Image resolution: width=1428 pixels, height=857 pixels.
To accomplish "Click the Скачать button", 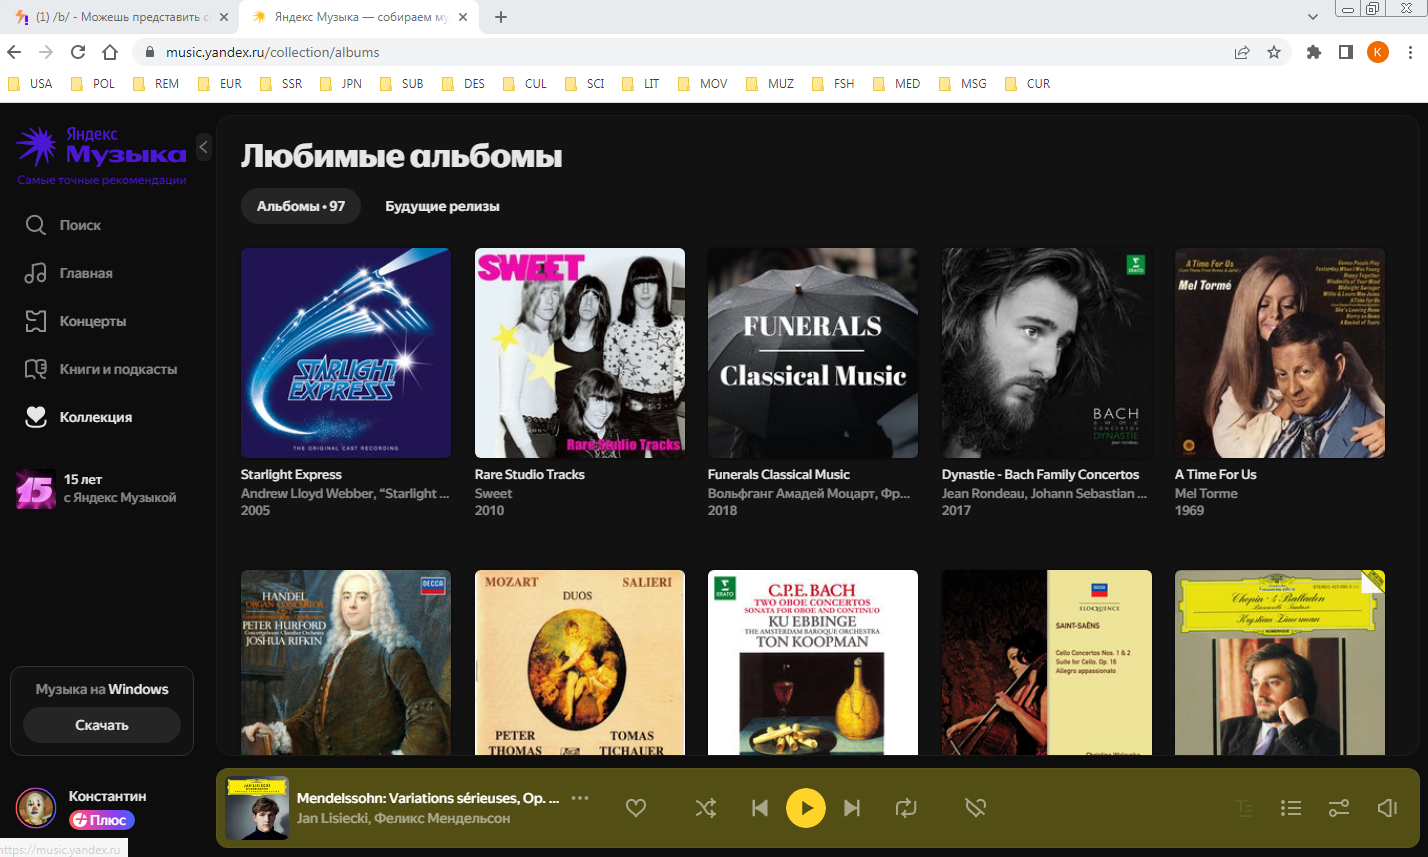I will coord(102,725).
